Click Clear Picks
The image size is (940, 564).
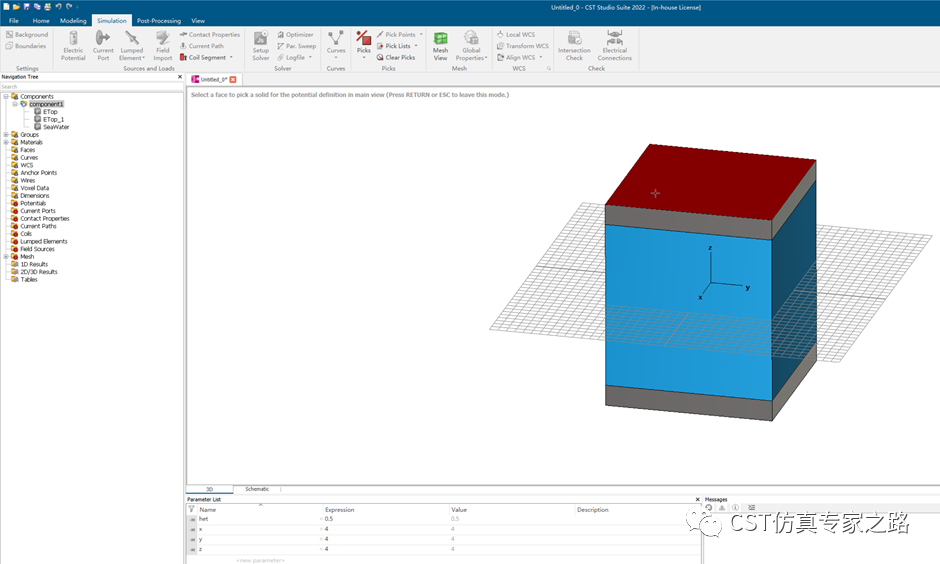[396, 58]
